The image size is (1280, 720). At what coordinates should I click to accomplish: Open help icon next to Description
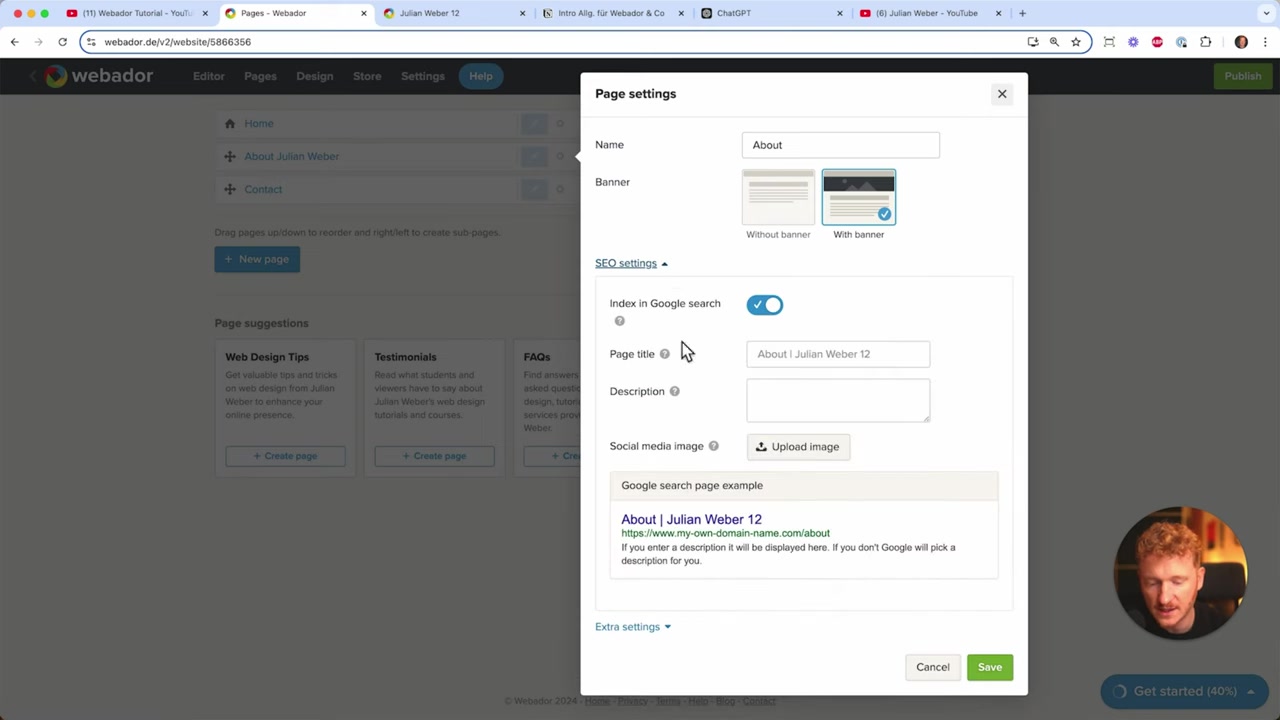674,391
